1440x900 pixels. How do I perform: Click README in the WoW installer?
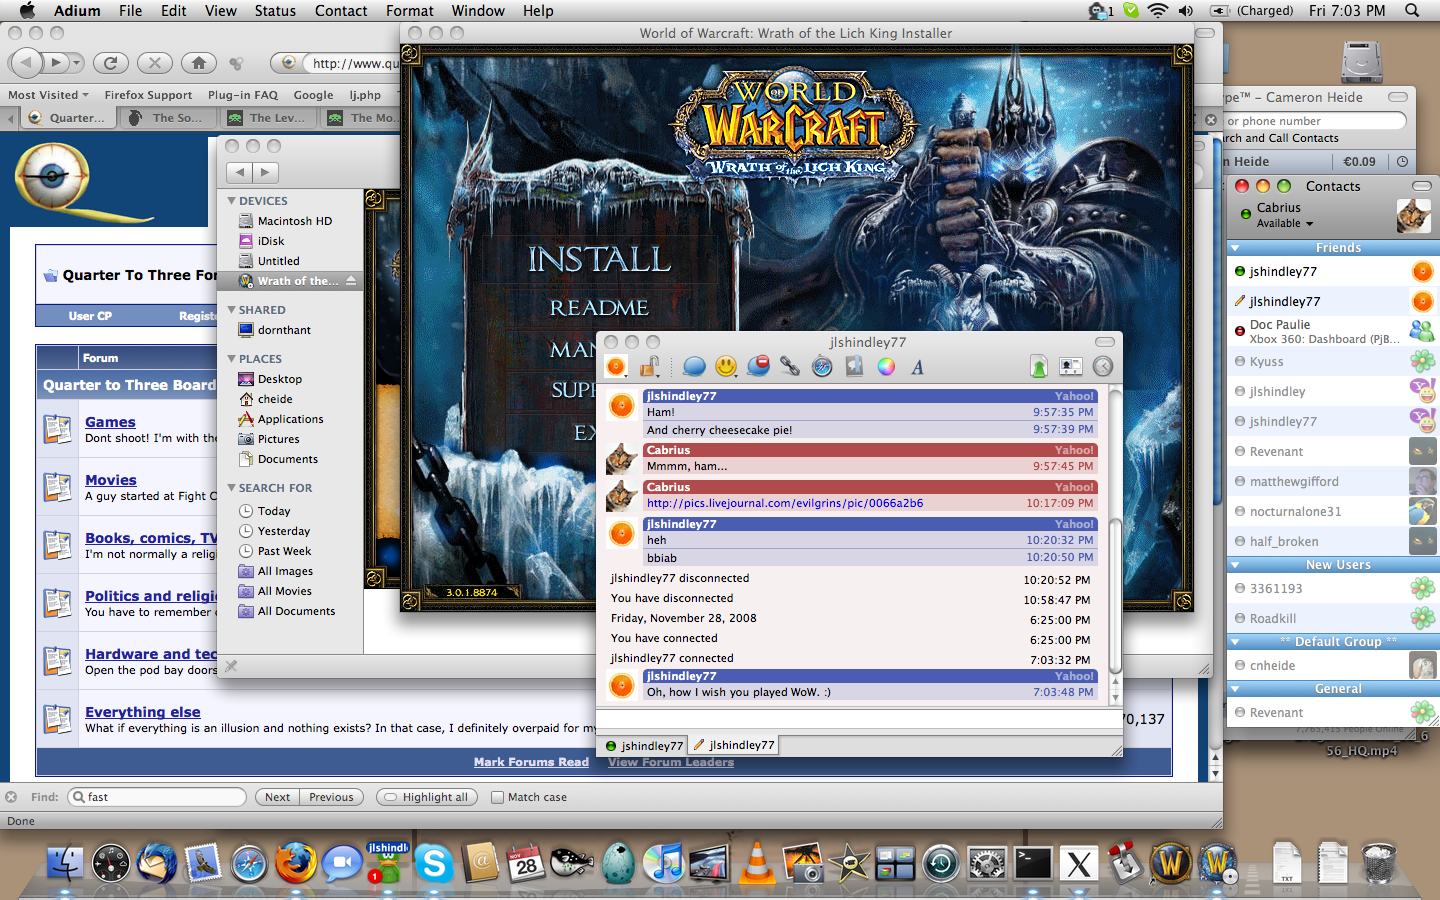click(x=599, y=308)
